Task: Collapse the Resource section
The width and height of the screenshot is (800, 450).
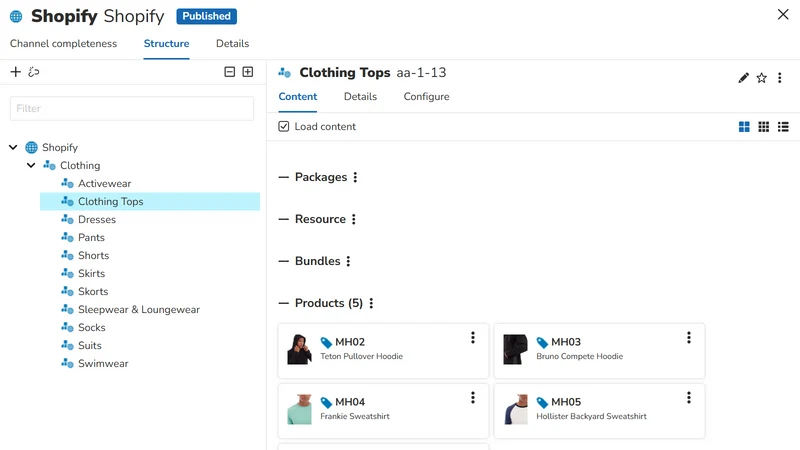Action: [x=284, y=219]
